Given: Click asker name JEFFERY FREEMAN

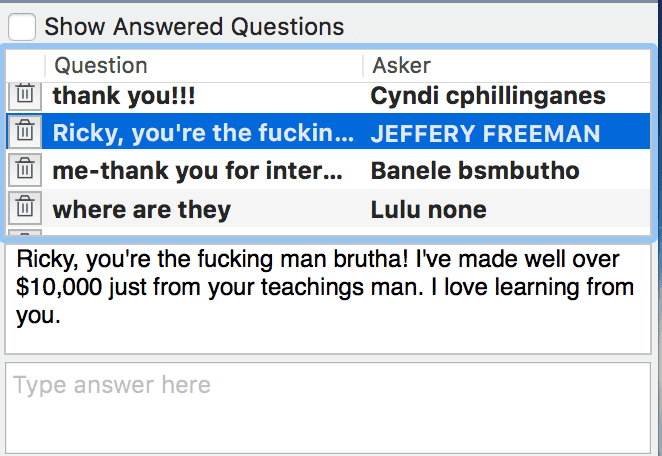Looking at the screenshot, I should 485,133.
